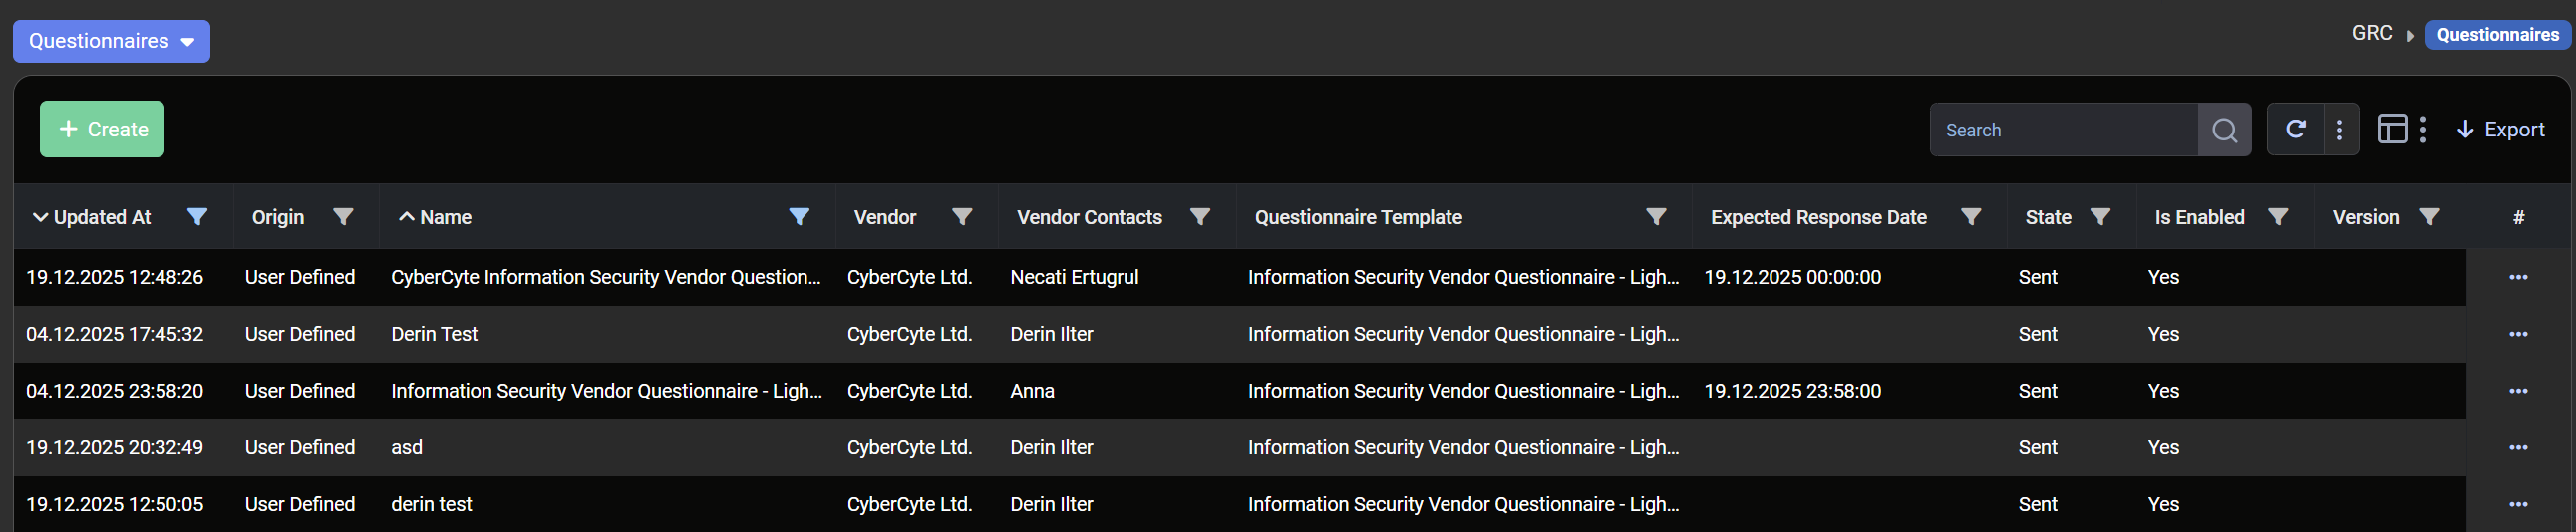2576x532 pixels.
Task: Filter by Vendor column
Action: 962,217
